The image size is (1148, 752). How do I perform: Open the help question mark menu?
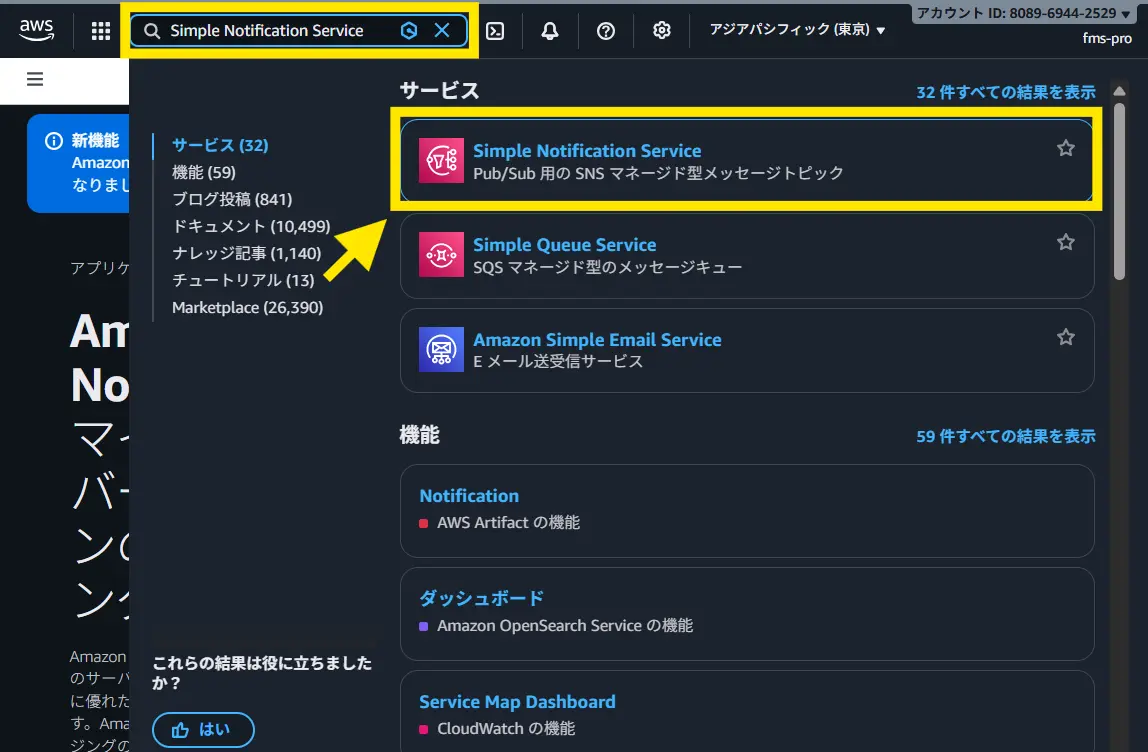tap(606, 31)
